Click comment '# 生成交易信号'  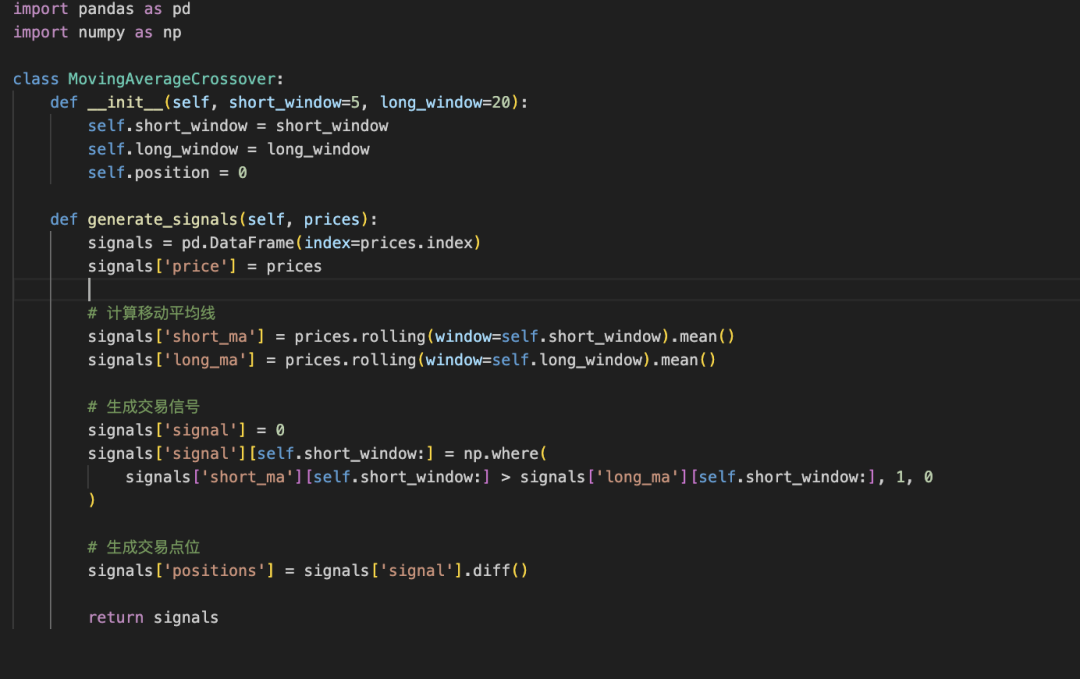[x=144, y=407]
